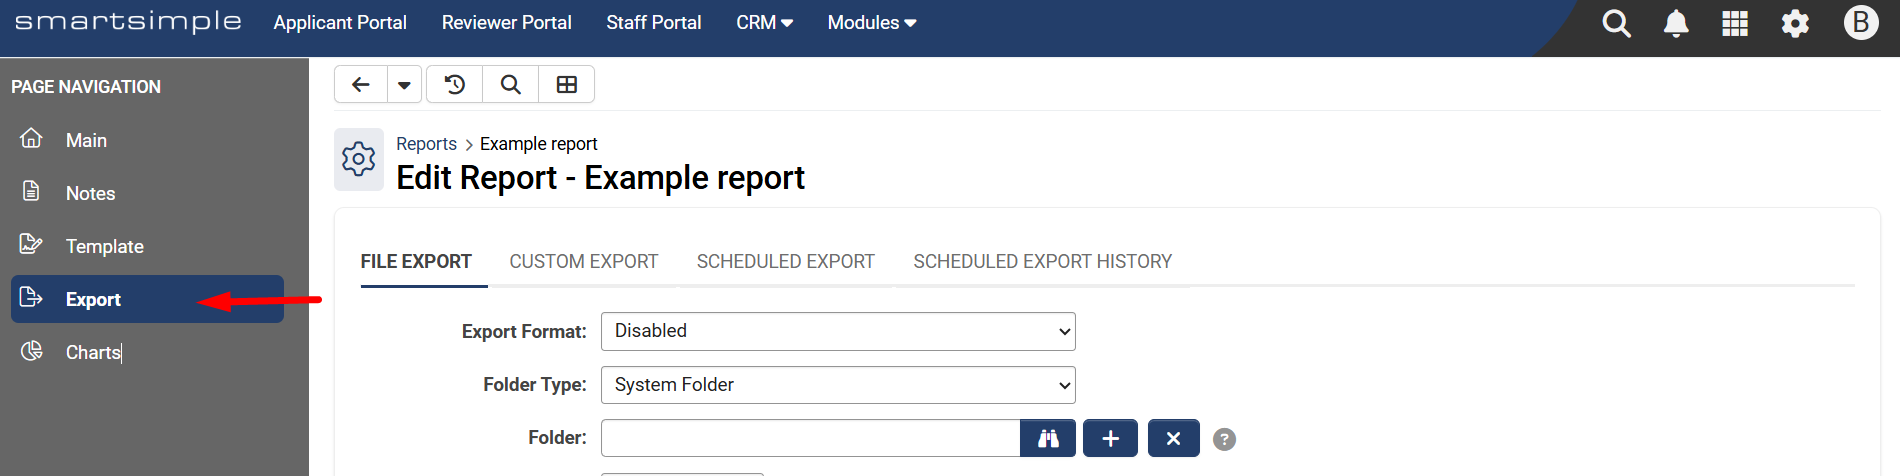Open the global search magnifier icon

point(1616,23)
